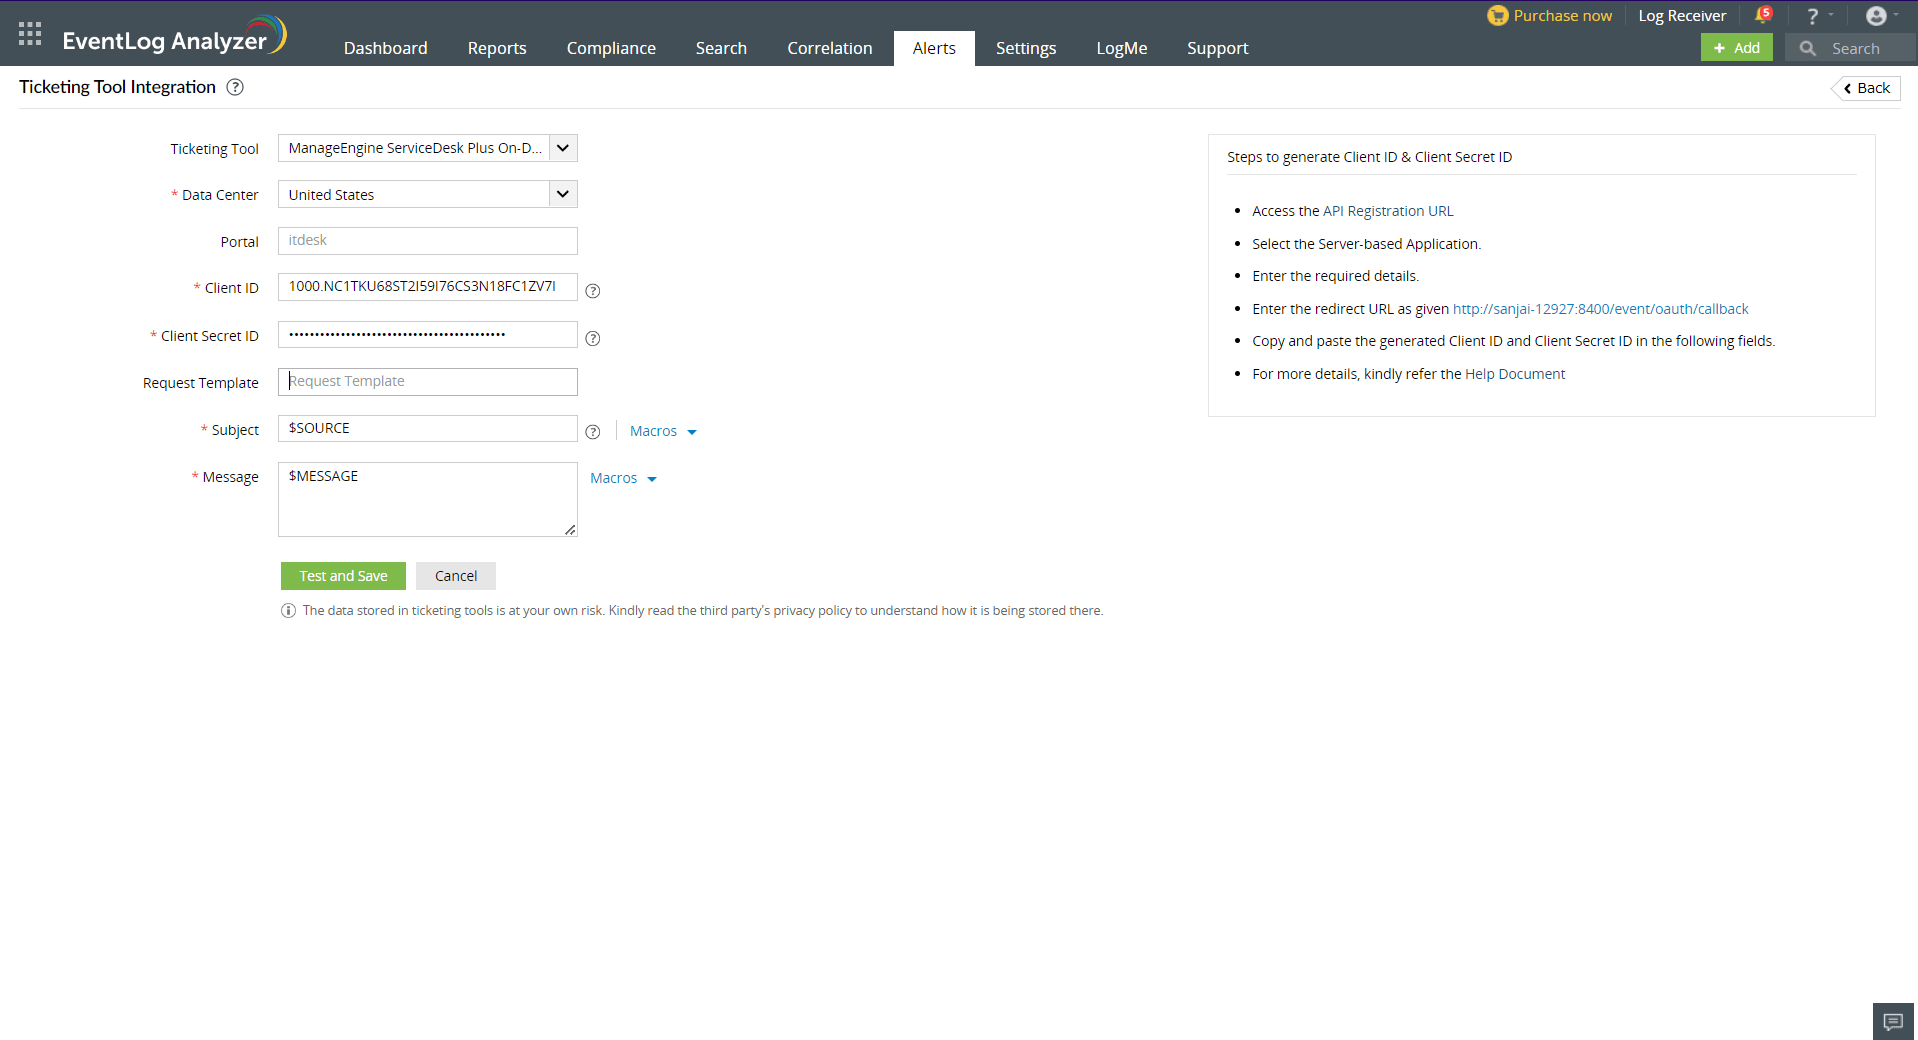The width and height of the screenshot is (1918, 1040).
Task: Click the search magnifier icon
Action: point(1807,48)
